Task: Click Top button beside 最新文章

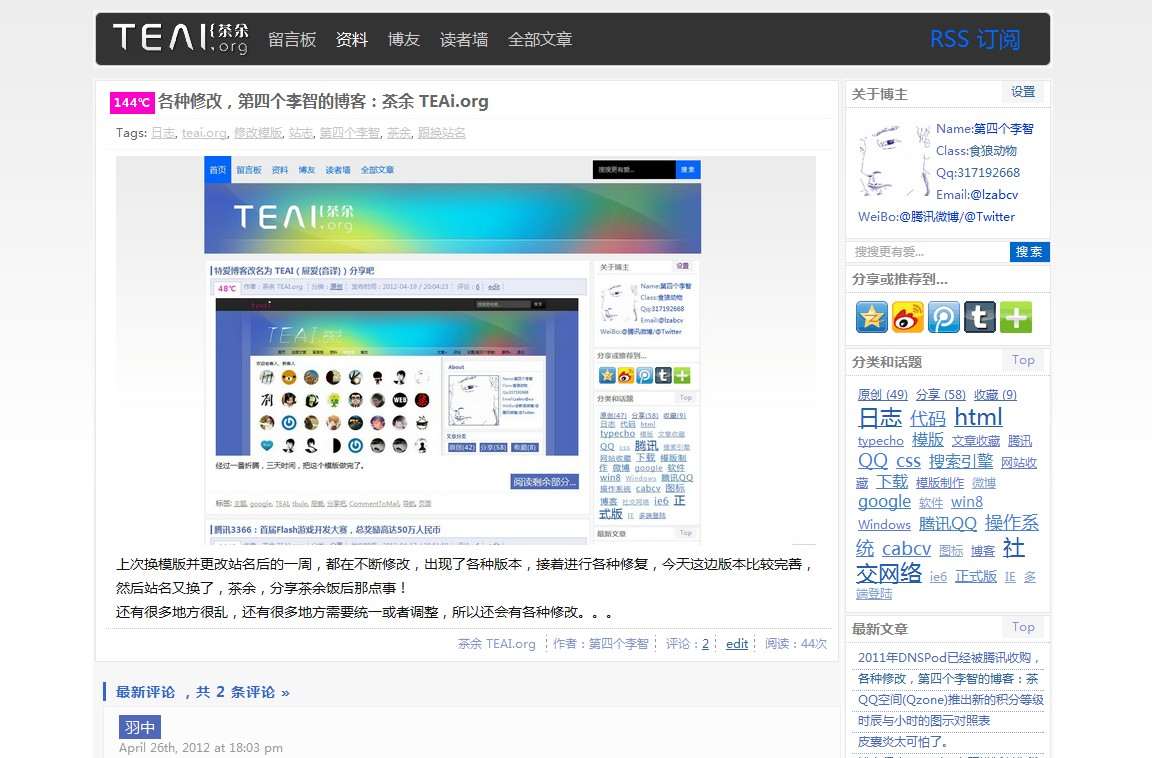Action: click(x=1023, y=627)
